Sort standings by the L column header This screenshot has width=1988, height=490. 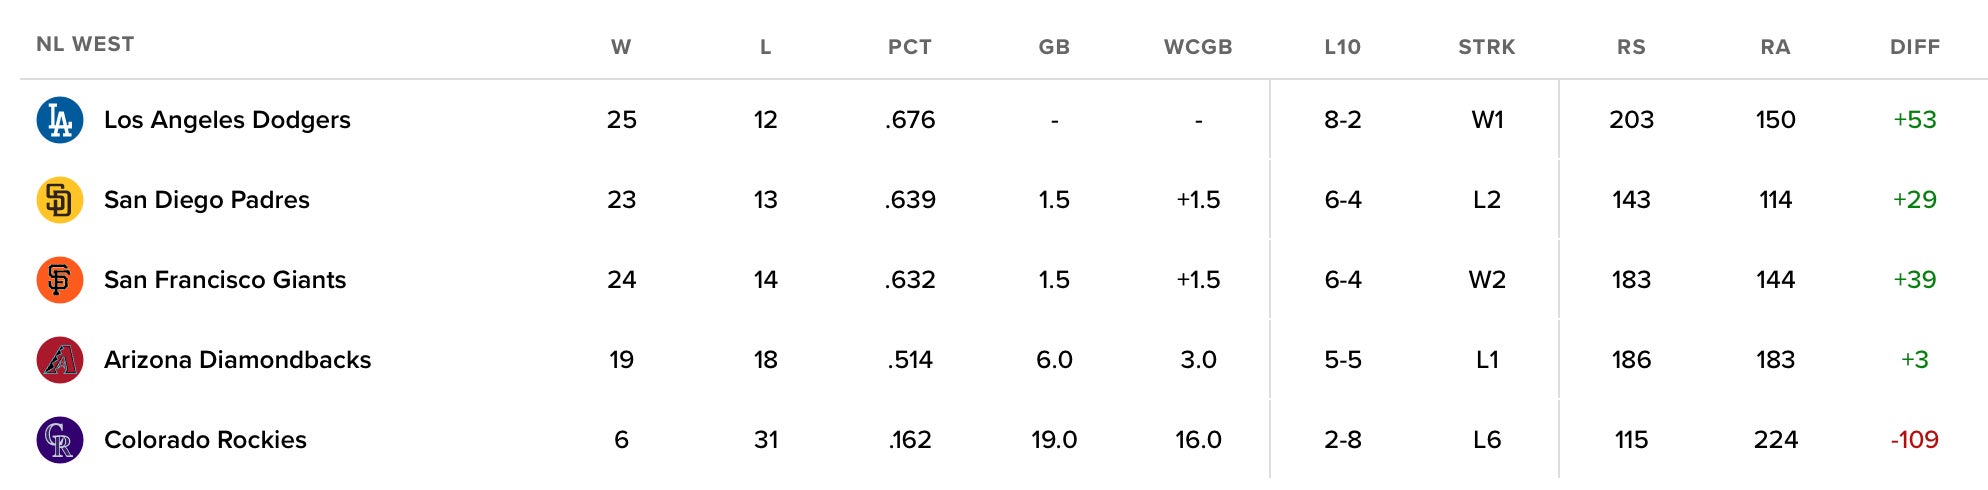pos(766,47)
